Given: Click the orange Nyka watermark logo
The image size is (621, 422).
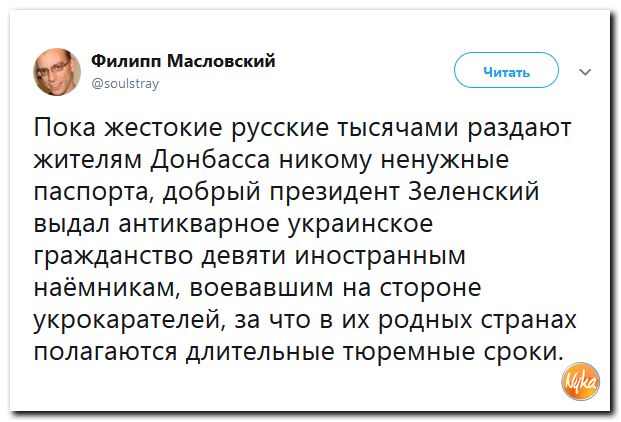Looking at the screenshot, I should point(580,381).
